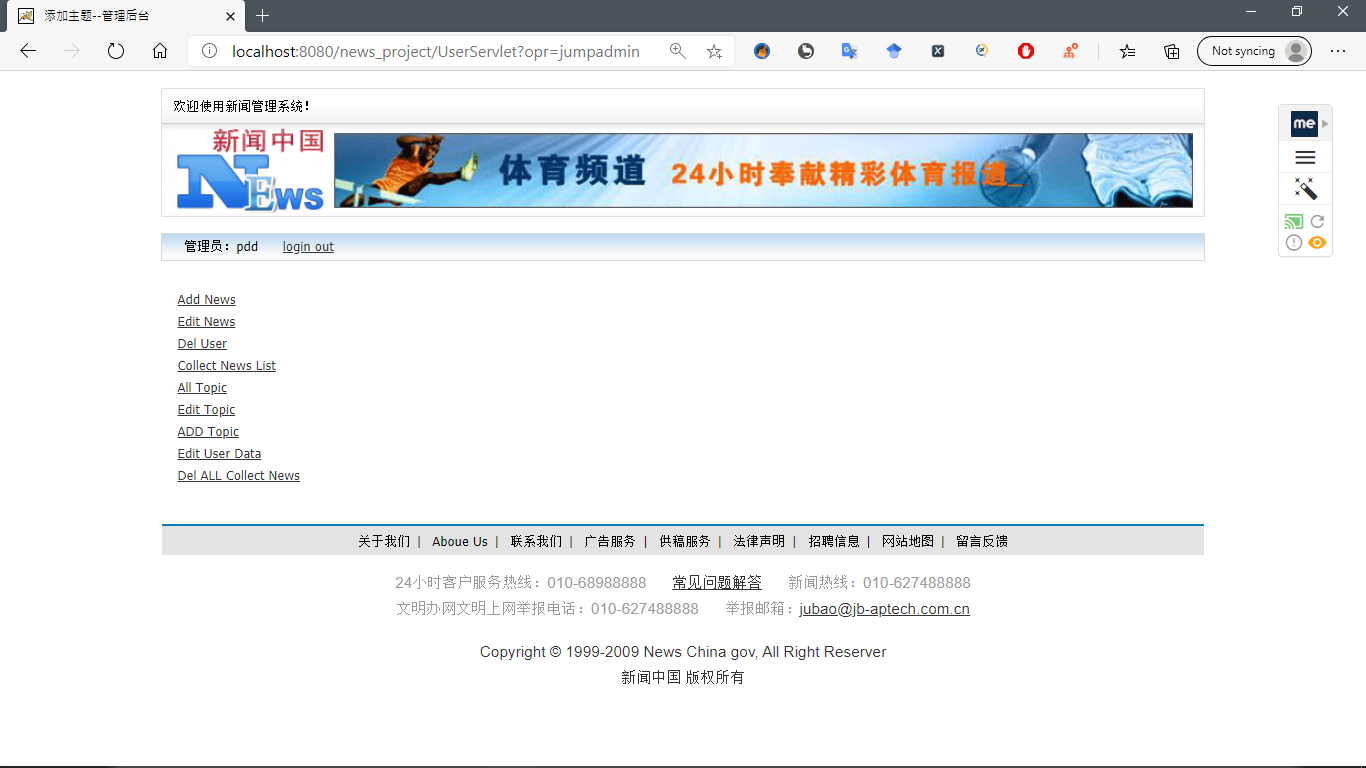Open the Edit Topic link

click(x=206, y=410)
